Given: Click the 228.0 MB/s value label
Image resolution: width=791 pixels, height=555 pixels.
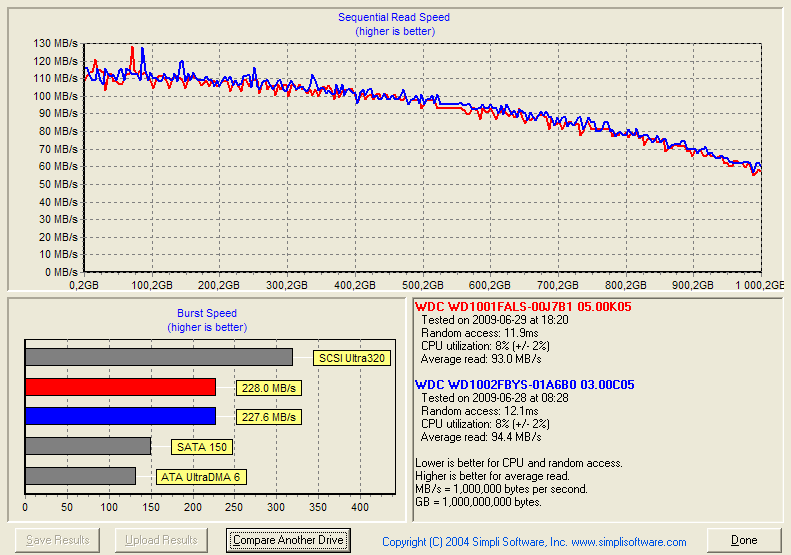Looking at the screenshot, I should pyautogui.click(x=269, y=388).
